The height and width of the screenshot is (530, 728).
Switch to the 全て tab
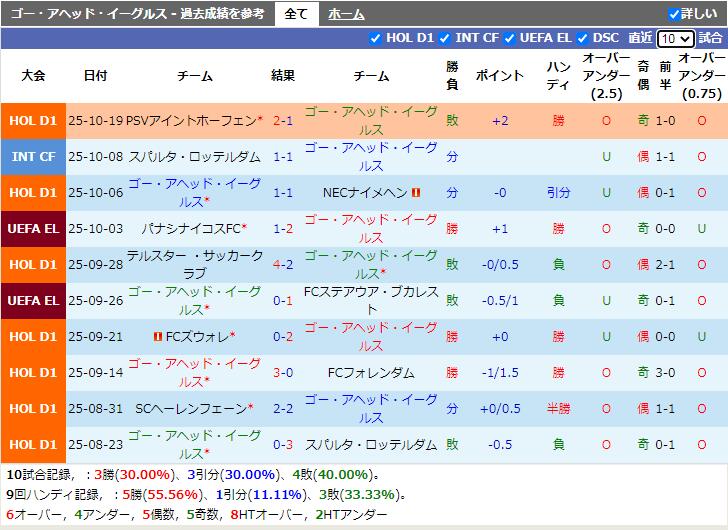coord(296,14)
